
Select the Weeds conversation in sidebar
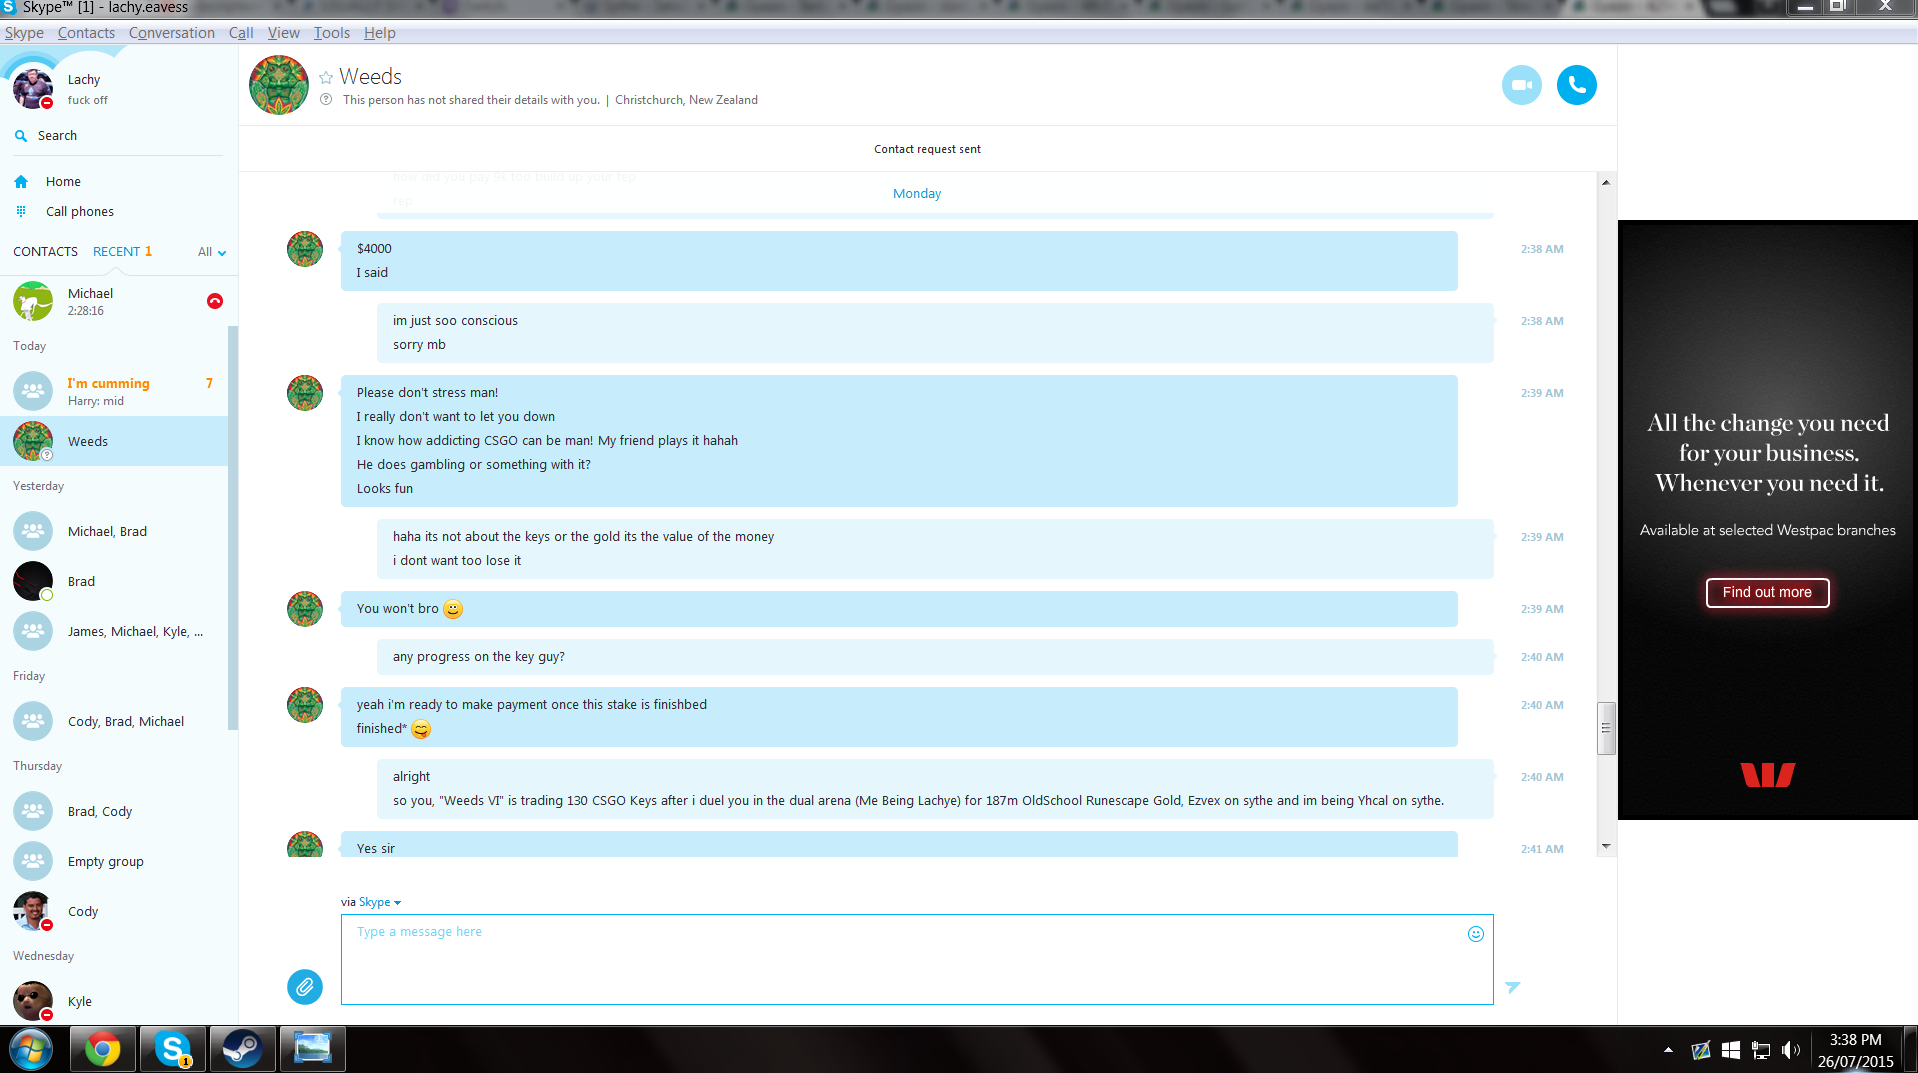point(114,441)
